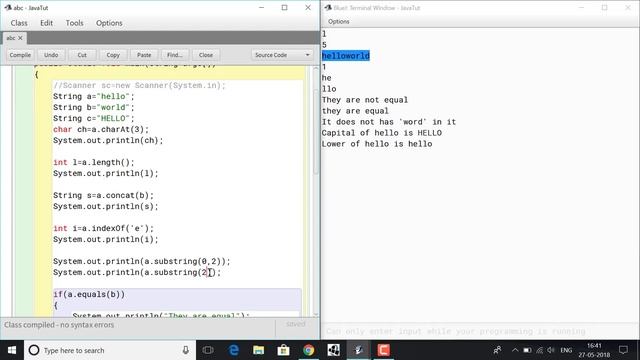Image resolution: width=640 pixels, height=360 pixels.
Task: Open the Edit menu
Action: click(47, 23)
